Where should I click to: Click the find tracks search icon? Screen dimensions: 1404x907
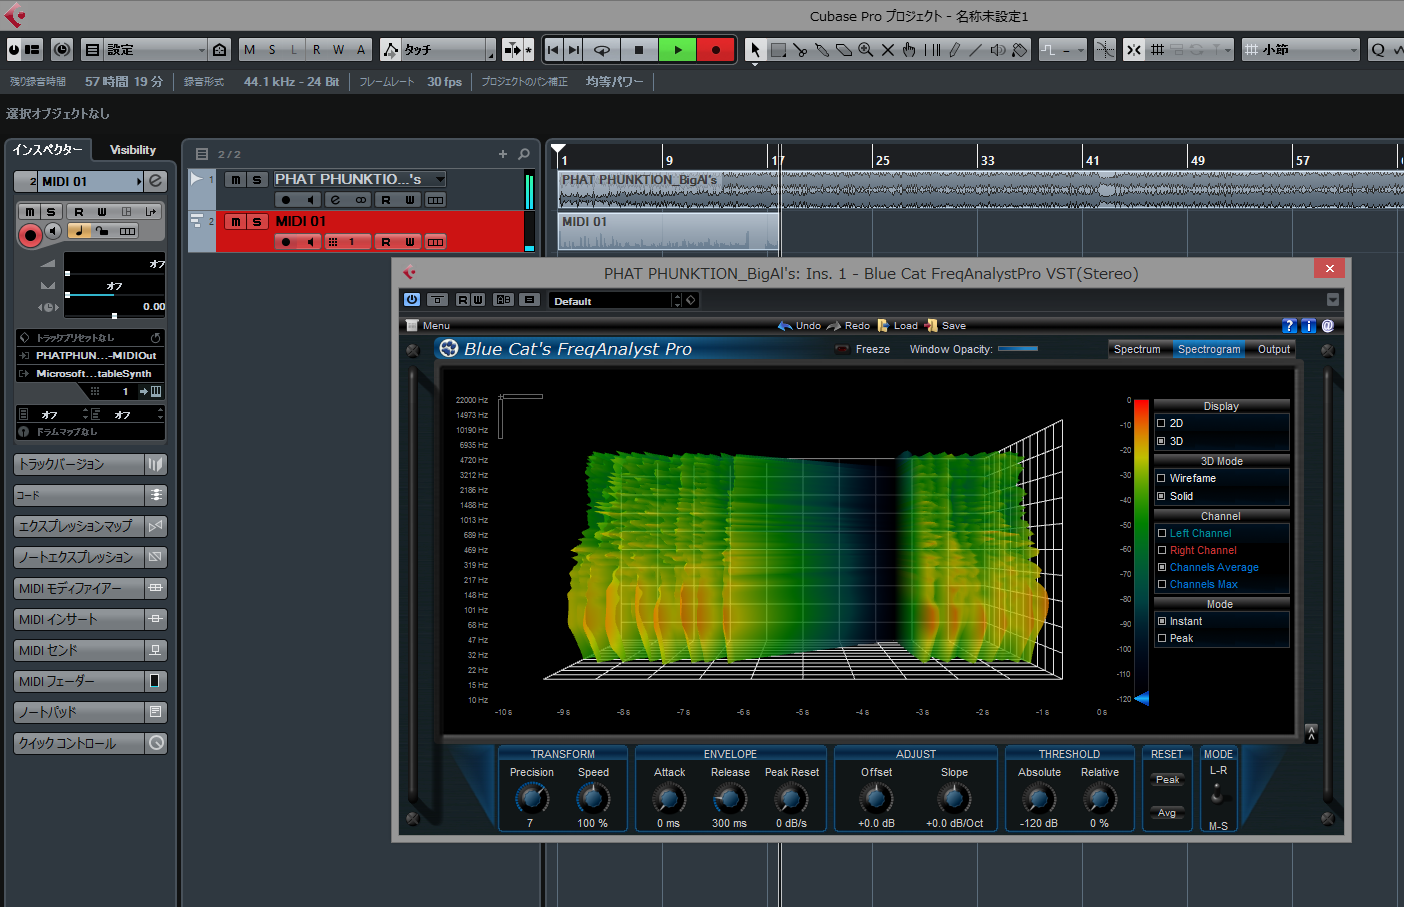524,154
